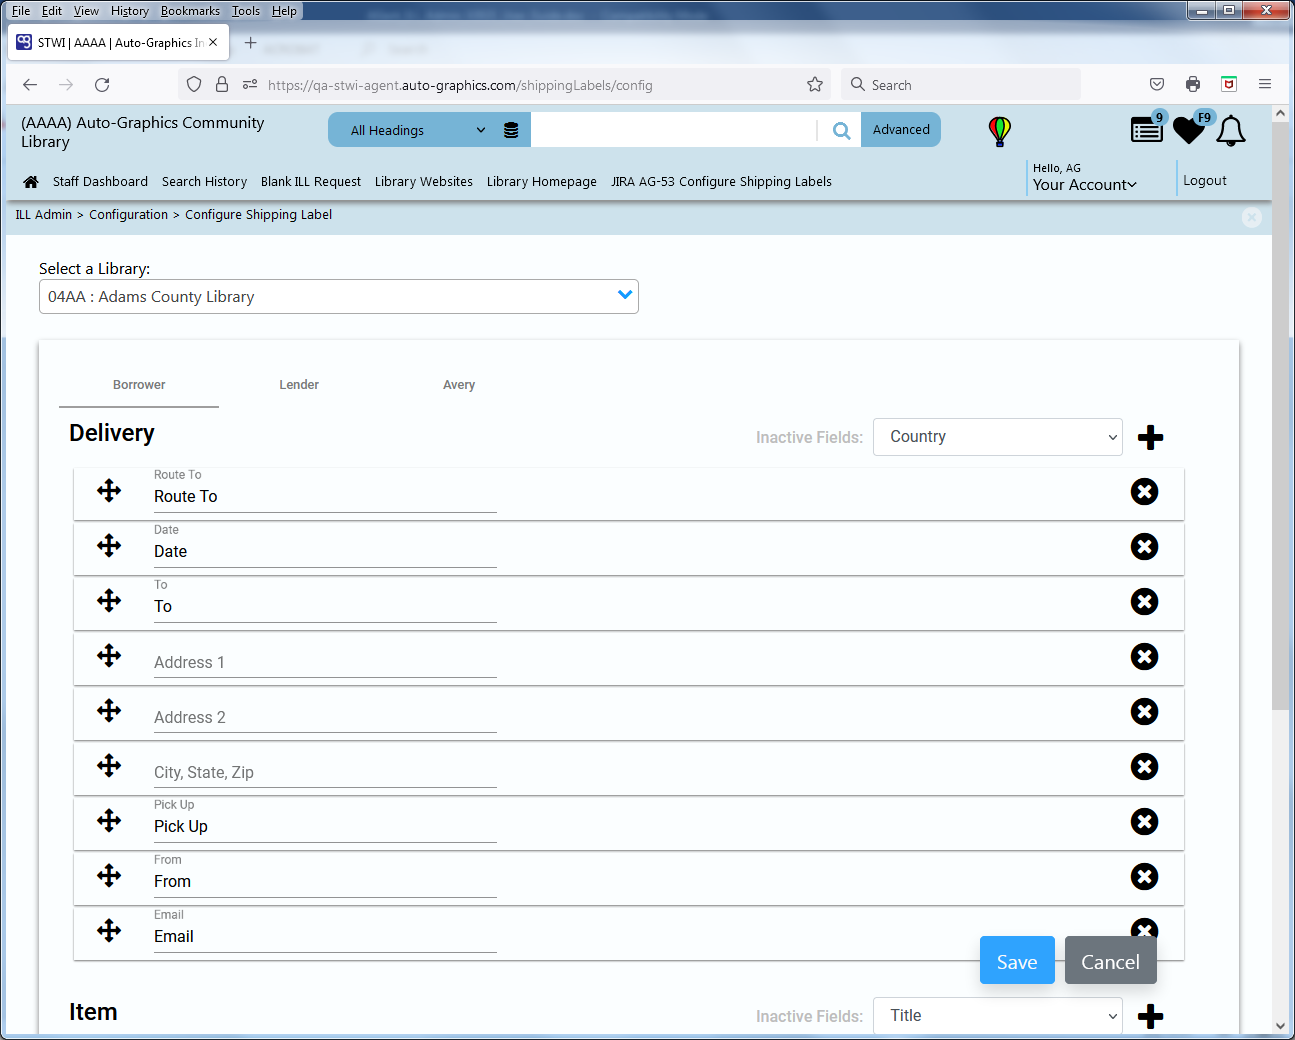Viewport: 1295px width, 1040px height.
Task: Click the printer icon in browser toolbar
Action: (1193, 85)
